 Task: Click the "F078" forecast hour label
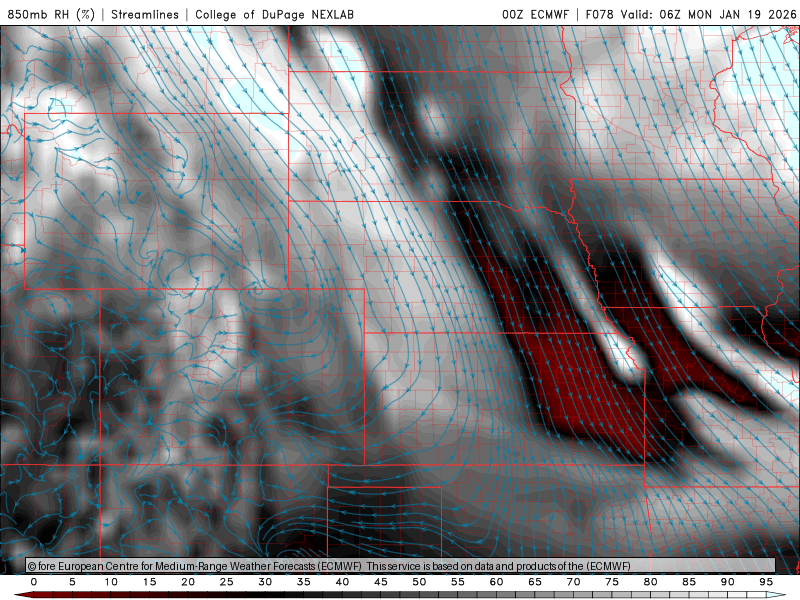pos(599,14)
